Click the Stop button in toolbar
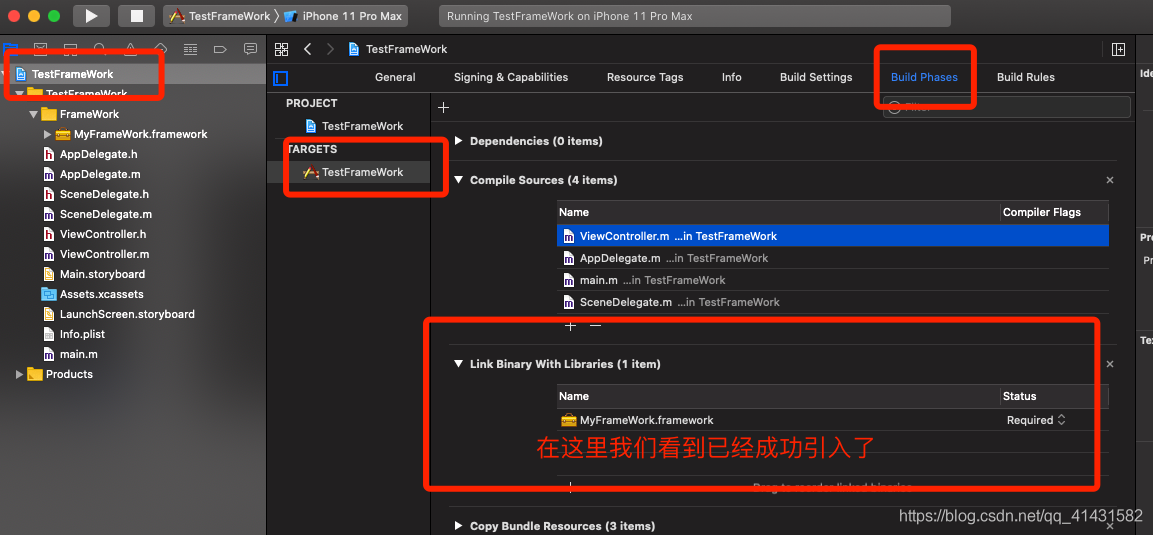The image size is (1153, 535). point(136,15)
